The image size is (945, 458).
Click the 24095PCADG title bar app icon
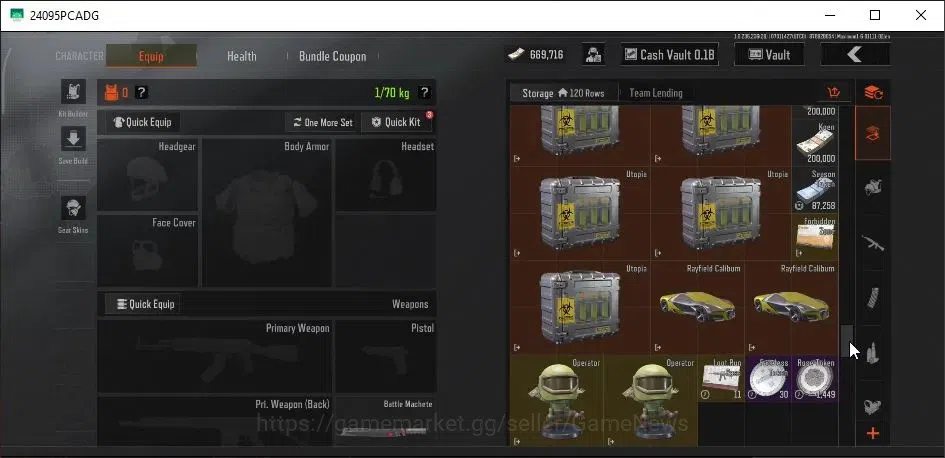17,15
